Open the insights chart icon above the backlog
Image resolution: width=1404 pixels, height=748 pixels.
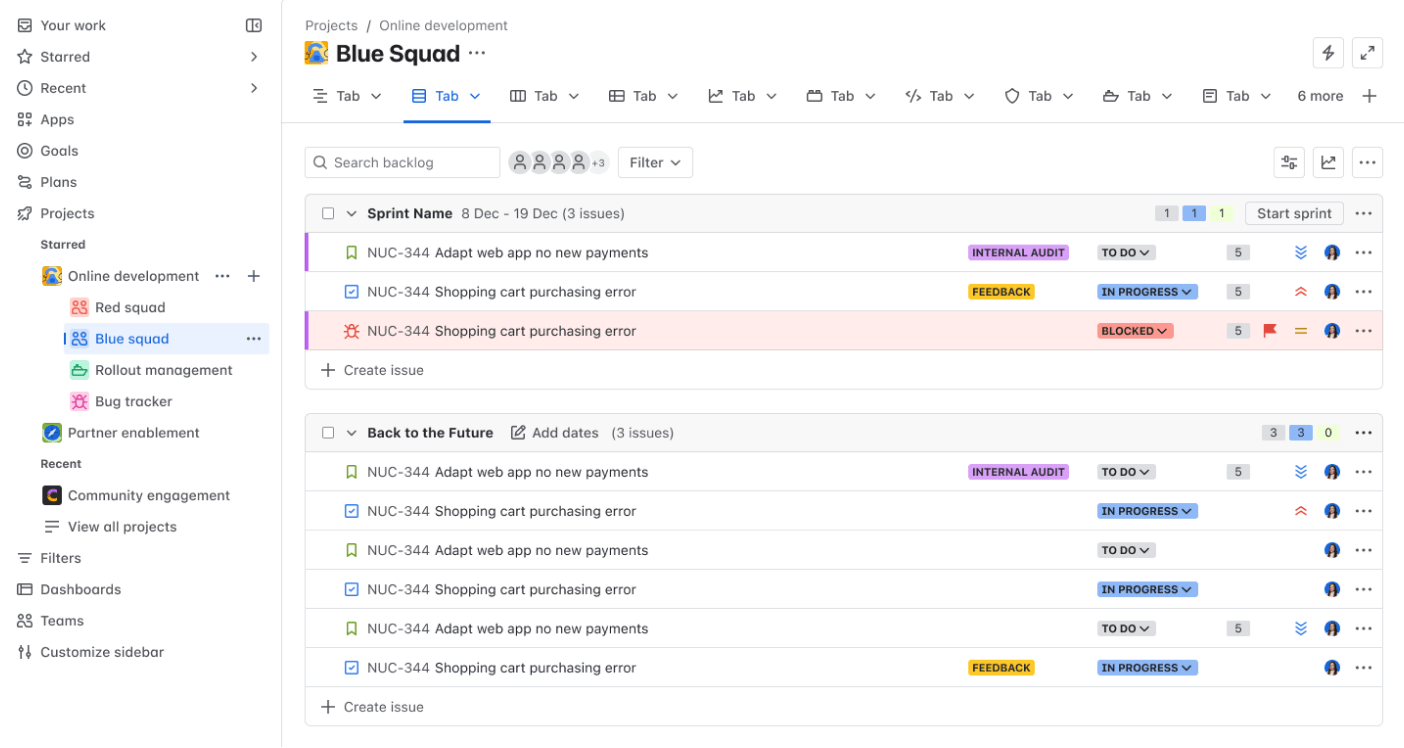(1328, 162)
